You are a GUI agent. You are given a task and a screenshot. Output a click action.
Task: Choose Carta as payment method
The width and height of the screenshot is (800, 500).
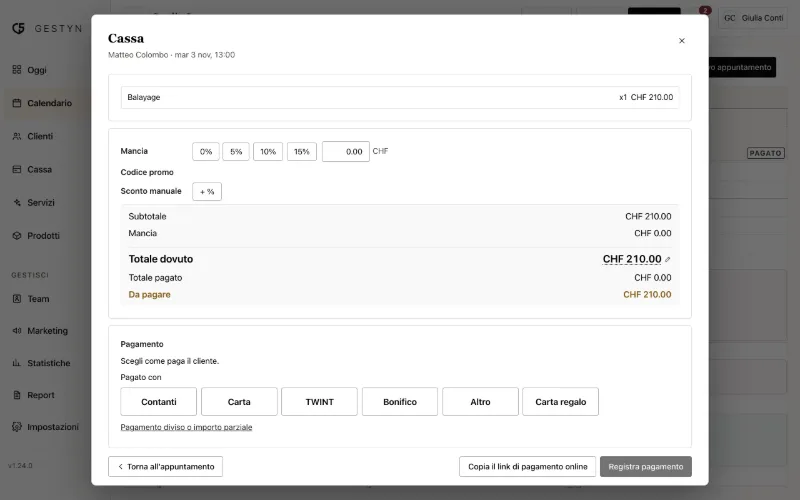coord(239,402)
